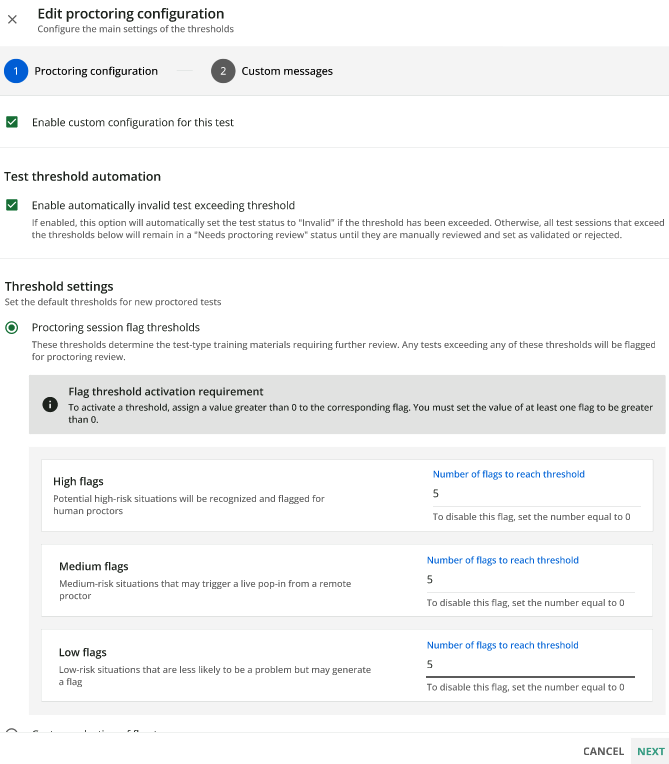Viewport: 669px width, 764px height.
Task: Click the step 1 circle icon
Action: coord(16,71)
